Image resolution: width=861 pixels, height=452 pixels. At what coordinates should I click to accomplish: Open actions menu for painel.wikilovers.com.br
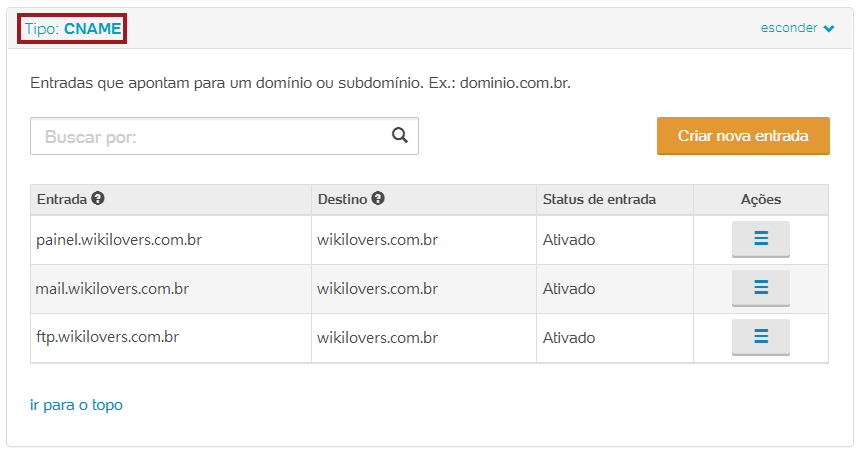coord(760,239)
